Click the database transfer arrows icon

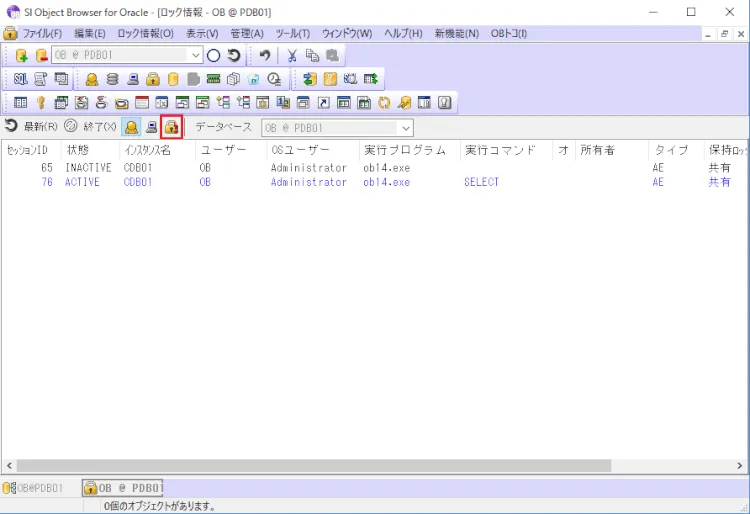(310, 79)
